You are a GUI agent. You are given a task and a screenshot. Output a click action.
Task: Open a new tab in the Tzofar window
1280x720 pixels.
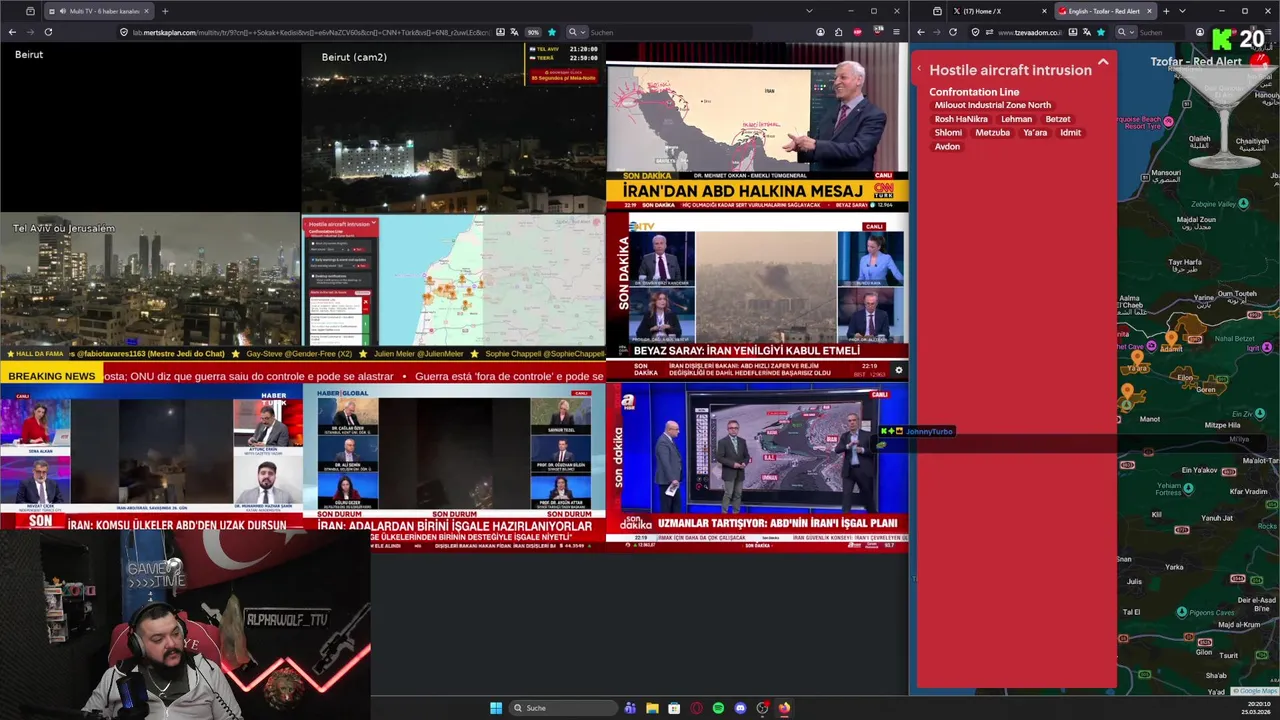(1166, 11)
